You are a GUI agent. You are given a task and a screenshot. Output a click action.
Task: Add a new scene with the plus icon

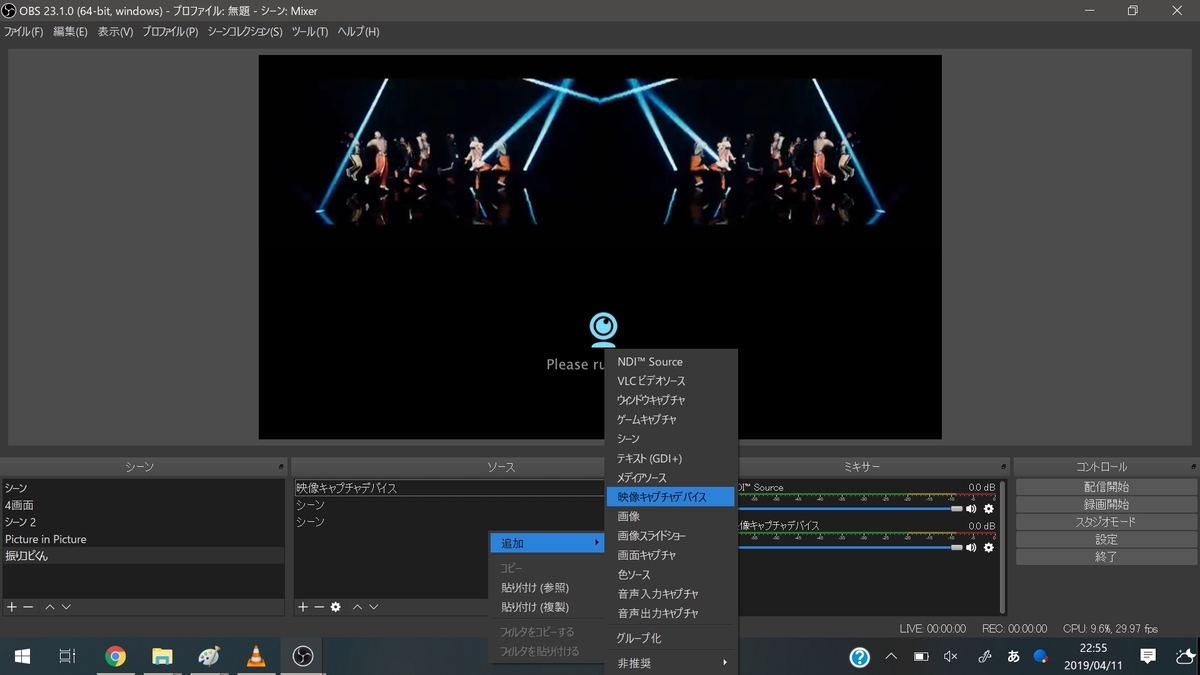pyautogui.click(x=12, y=607)
